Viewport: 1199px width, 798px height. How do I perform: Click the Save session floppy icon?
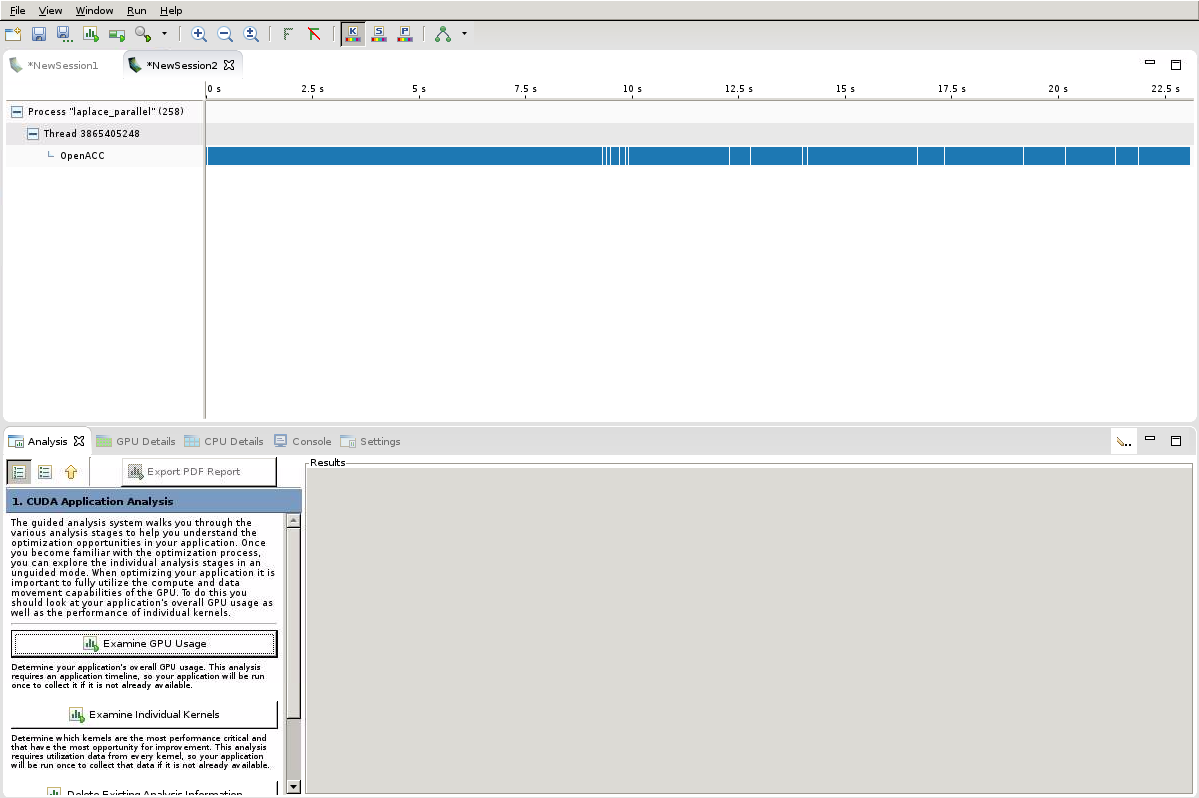point(39,34)
